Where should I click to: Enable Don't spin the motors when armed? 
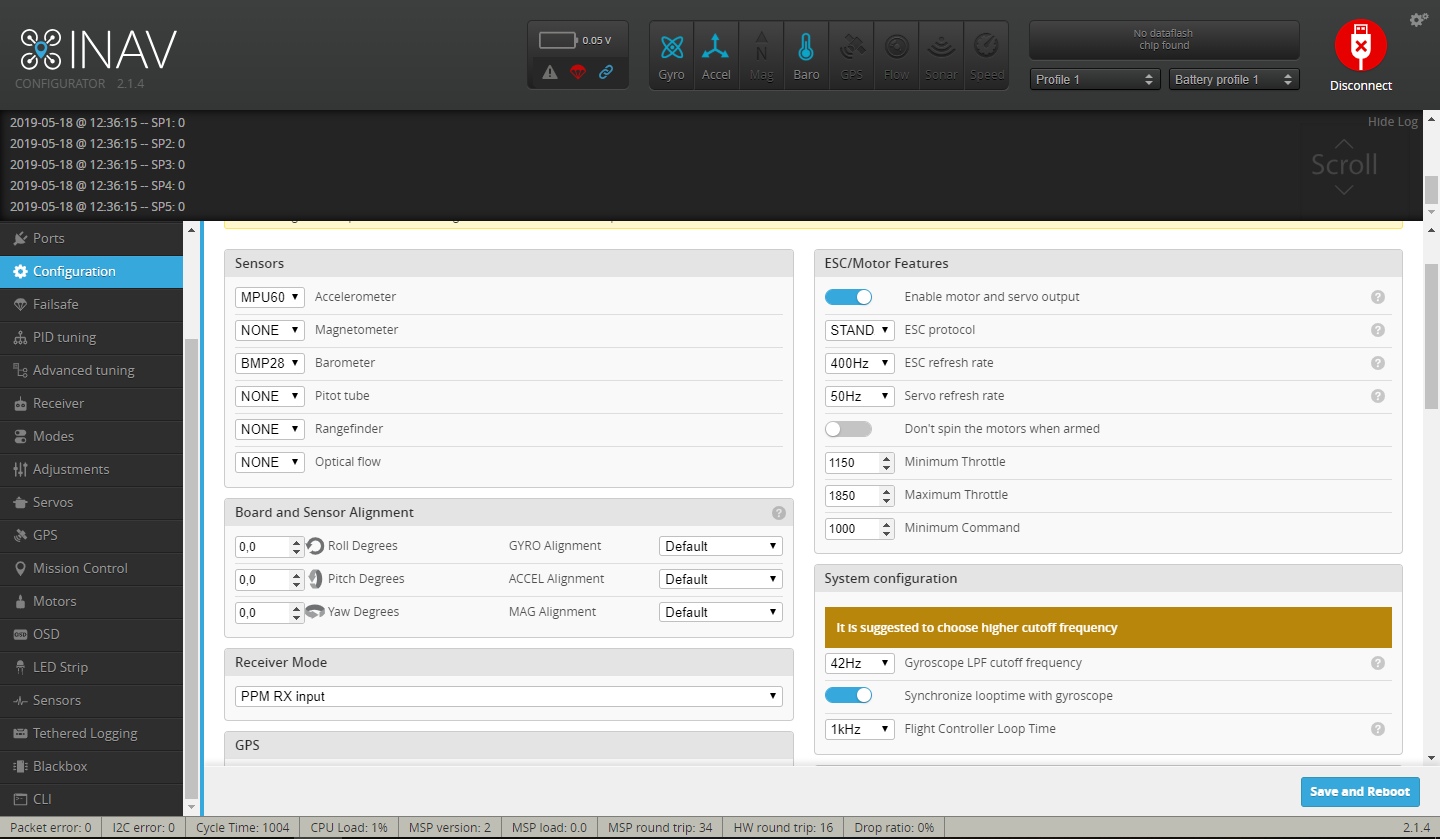(x=848, y=429)
